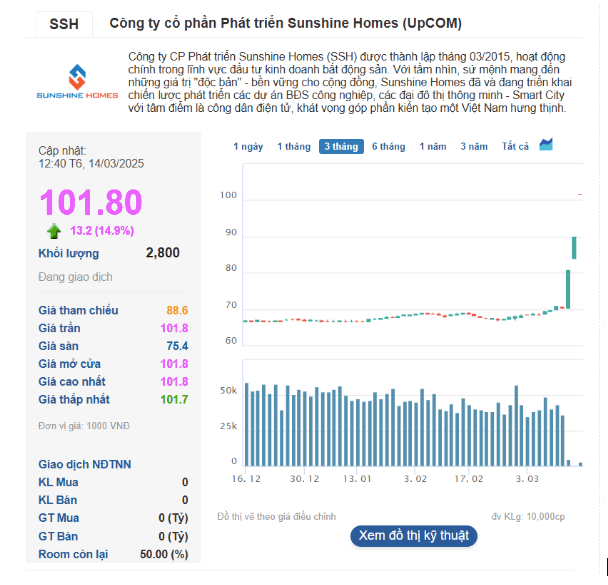Click the Giá trần label
Viewport: 608px width, 585px height.
pos(59,328)
